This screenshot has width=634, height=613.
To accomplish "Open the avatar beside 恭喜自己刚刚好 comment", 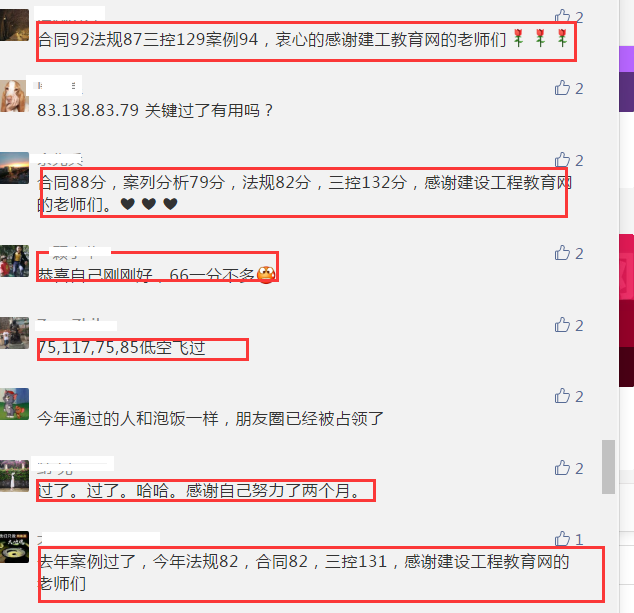I will (15, 261).
